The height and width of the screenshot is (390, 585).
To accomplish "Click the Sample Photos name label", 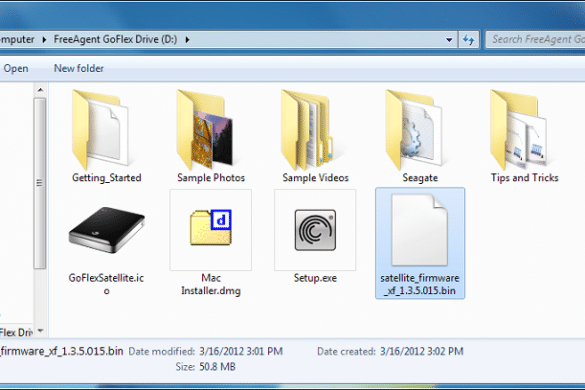I will click(x=211, y=178).
